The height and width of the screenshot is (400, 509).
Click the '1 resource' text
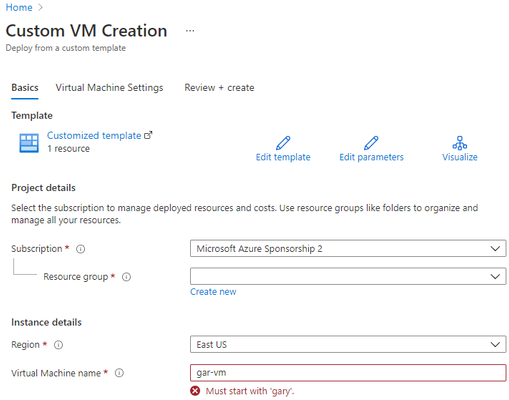coord(68,149)
